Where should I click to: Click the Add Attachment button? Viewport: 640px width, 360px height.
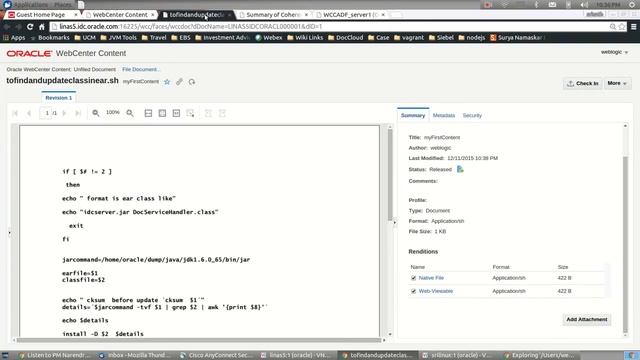(x=587, y=320)
